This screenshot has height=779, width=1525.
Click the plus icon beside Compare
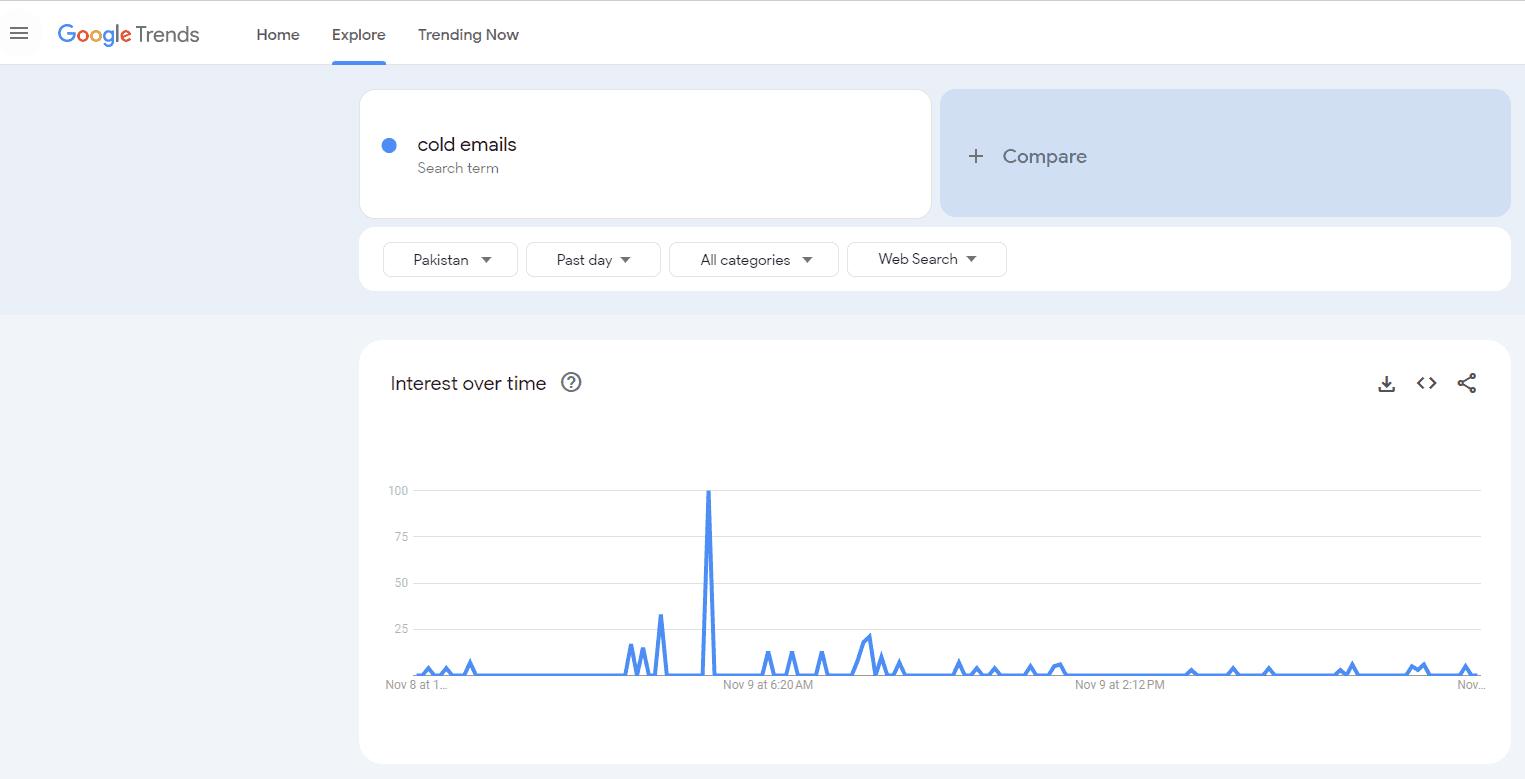[x=976, y=156]
